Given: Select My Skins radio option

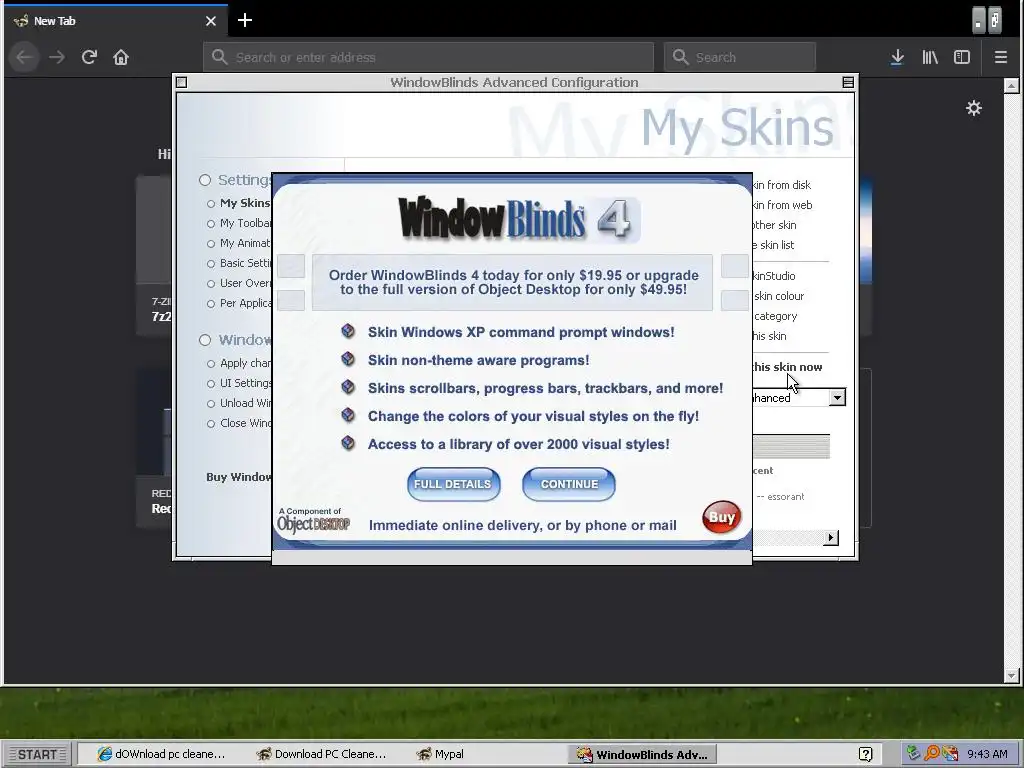Looking at the screenshot, I should [x=211, y=204].
